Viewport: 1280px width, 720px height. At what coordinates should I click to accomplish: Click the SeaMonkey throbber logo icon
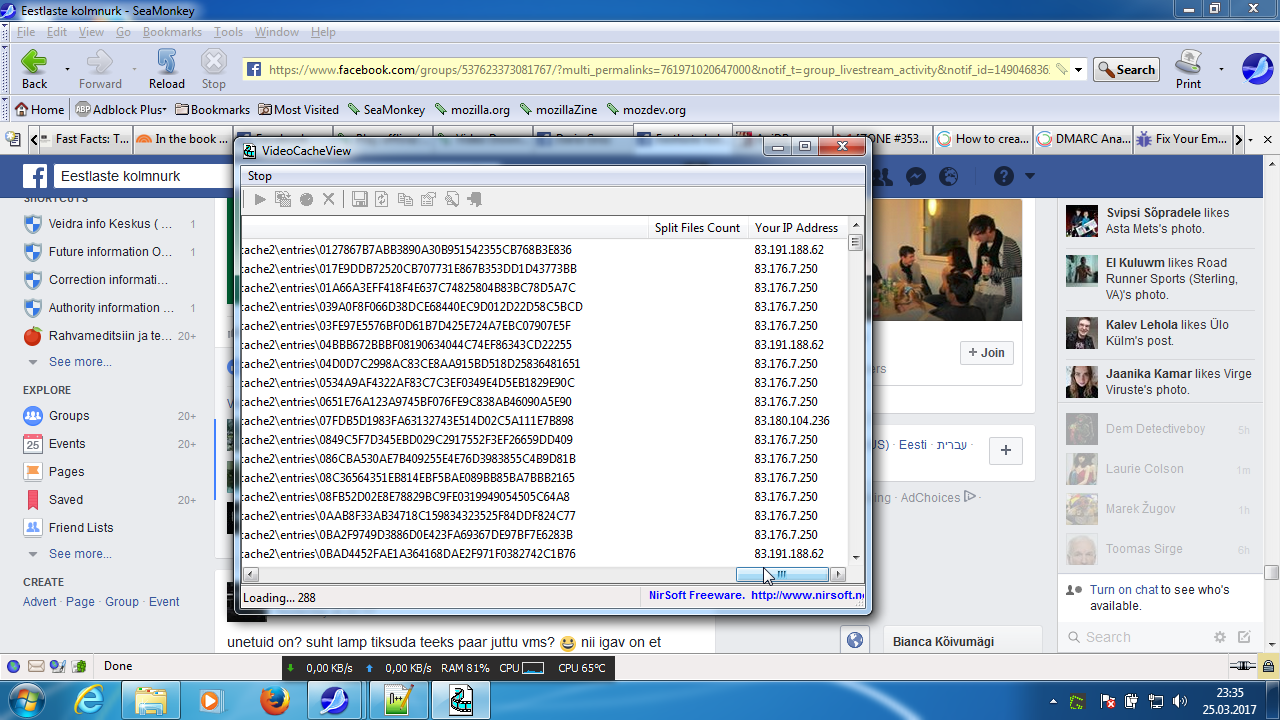(1257, 68)
